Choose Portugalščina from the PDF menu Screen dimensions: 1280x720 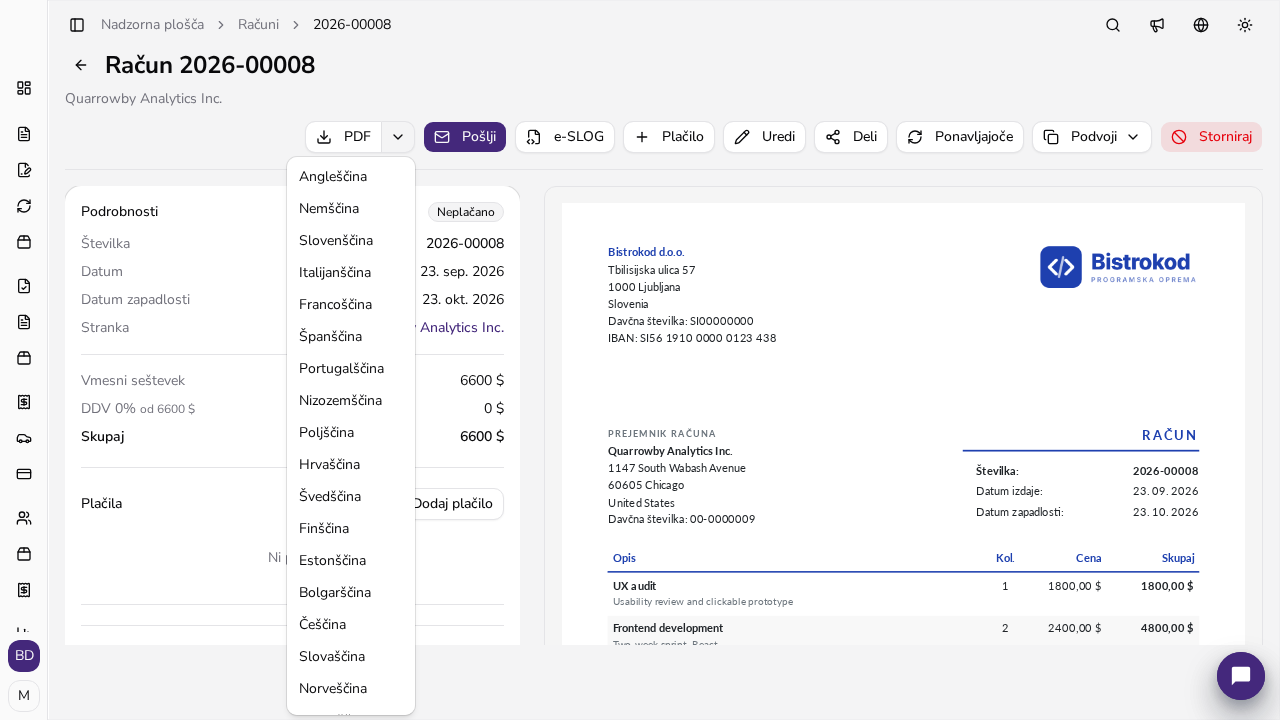coord(351,369)
